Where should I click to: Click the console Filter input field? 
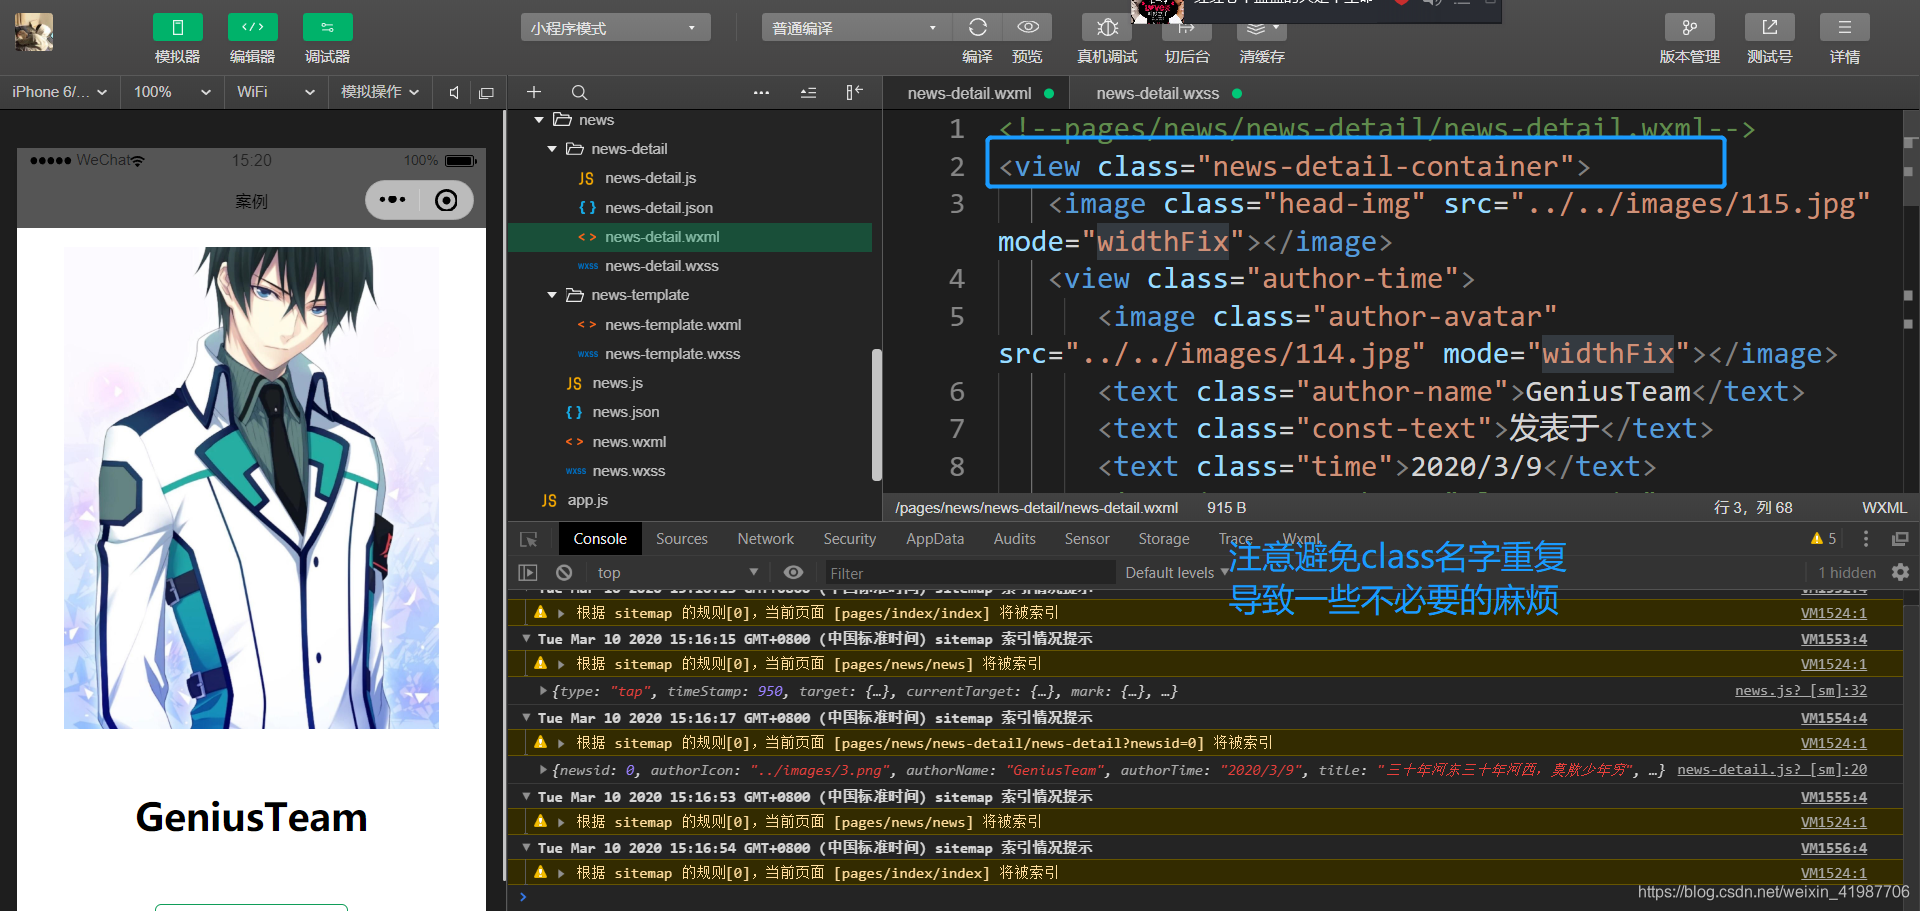(969, 573)
